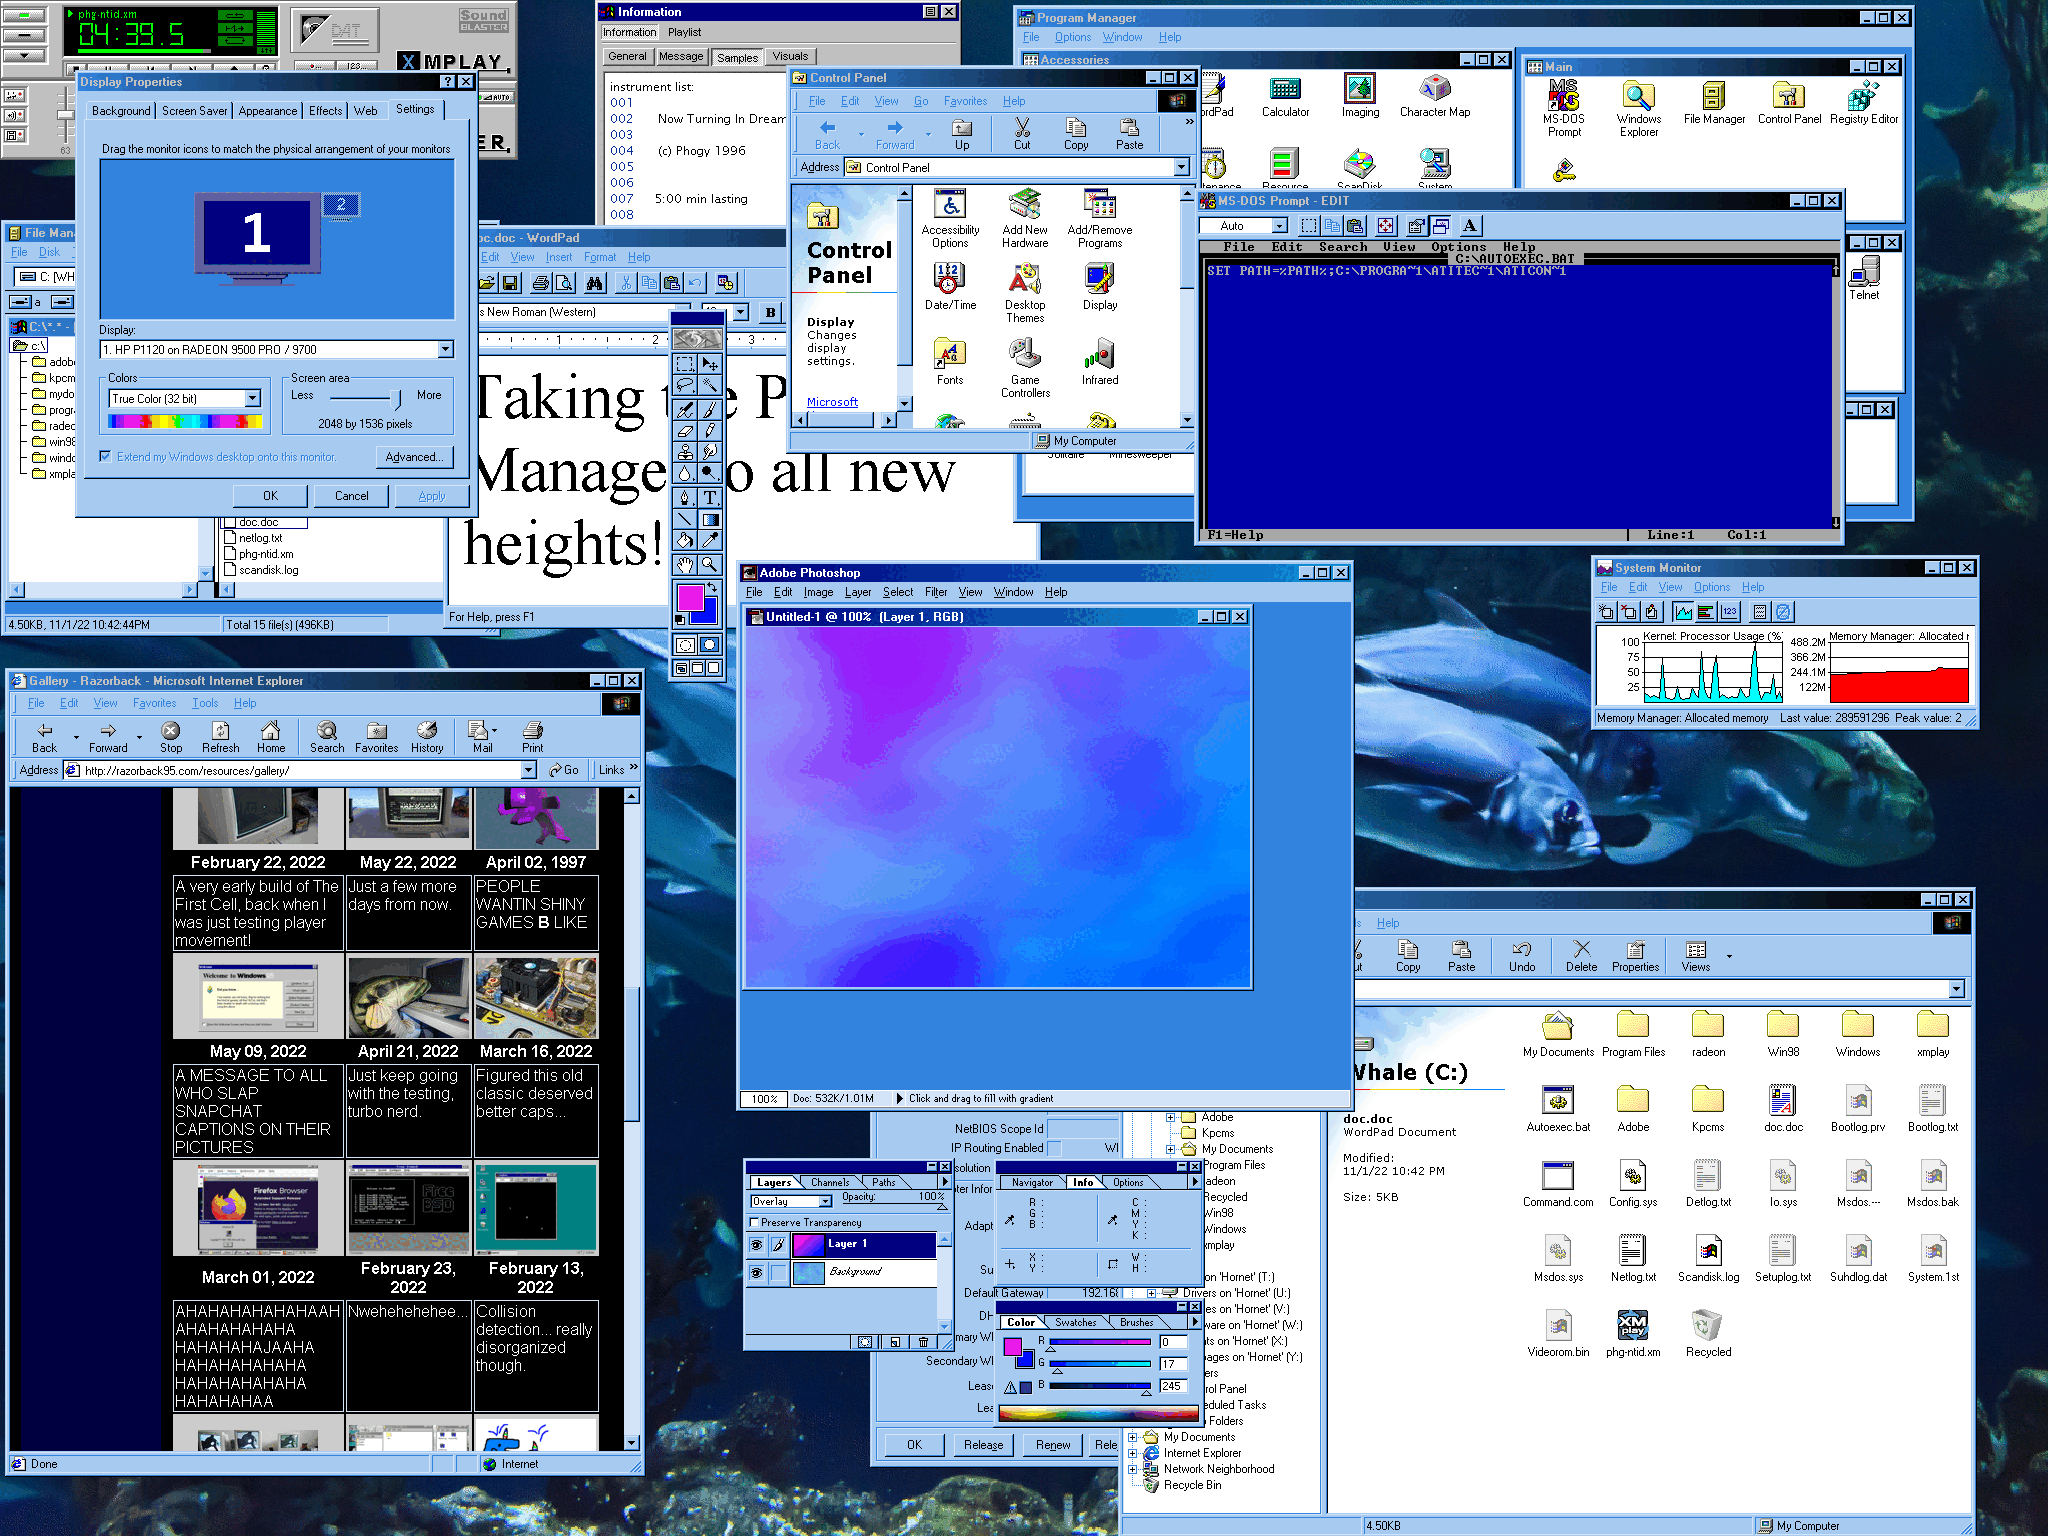Open the Screen Saver tab in Display Properties
This screenshot has height=1536, width=2048.
(195, 111)
